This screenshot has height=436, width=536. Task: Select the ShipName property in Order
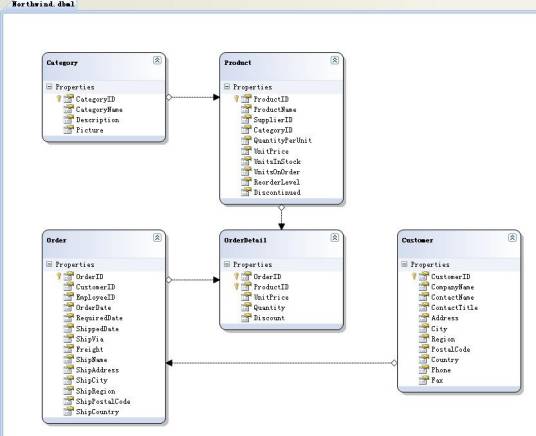coord(91,360)
